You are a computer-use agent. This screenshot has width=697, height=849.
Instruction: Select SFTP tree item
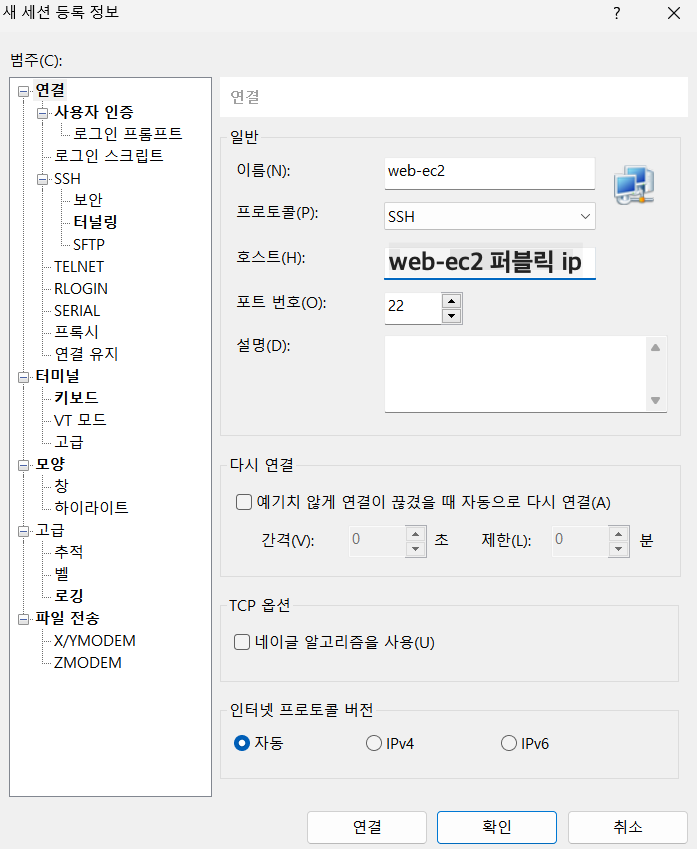tap(89, 245)
